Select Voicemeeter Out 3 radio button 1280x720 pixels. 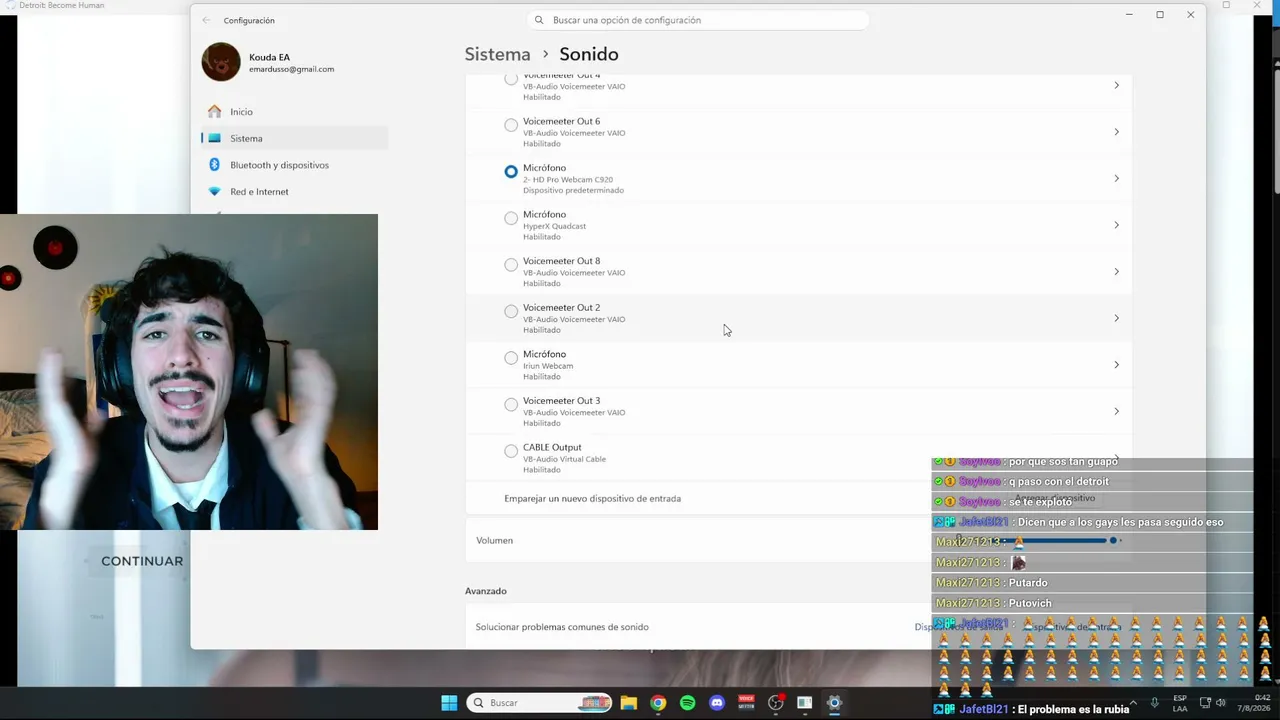point(511,404)
